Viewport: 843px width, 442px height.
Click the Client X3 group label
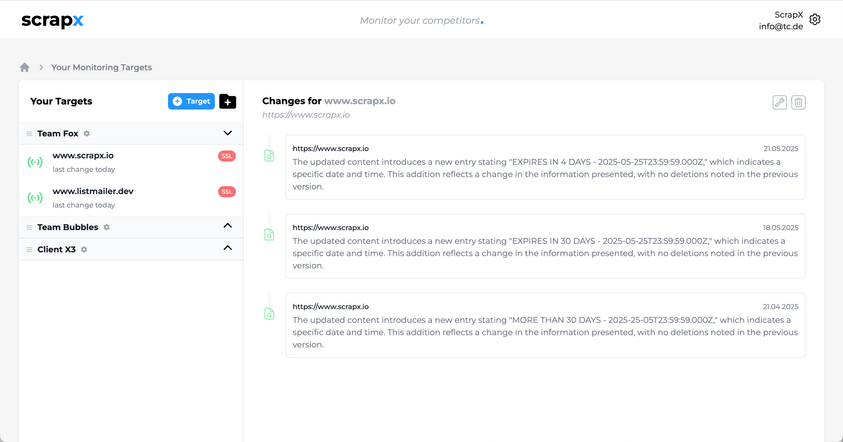click(x=56, y=249)
